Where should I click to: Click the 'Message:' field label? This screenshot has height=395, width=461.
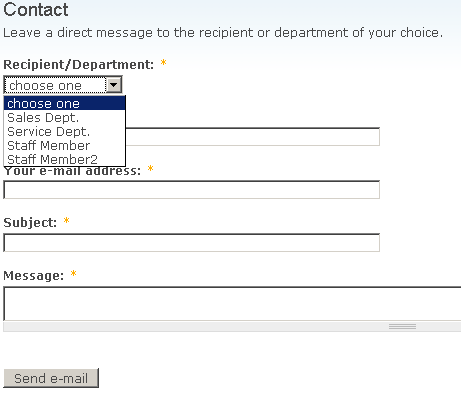34,275
